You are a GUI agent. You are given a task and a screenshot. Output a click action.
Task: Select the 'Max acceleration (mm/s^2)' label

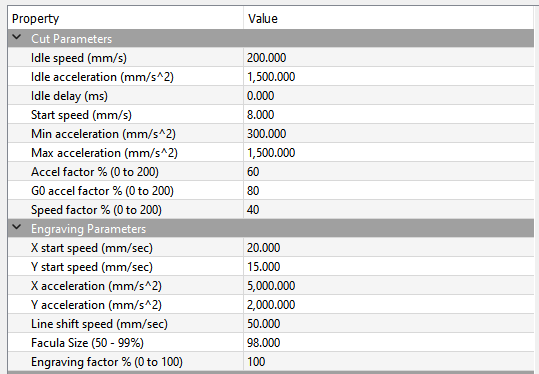point(104,153)
